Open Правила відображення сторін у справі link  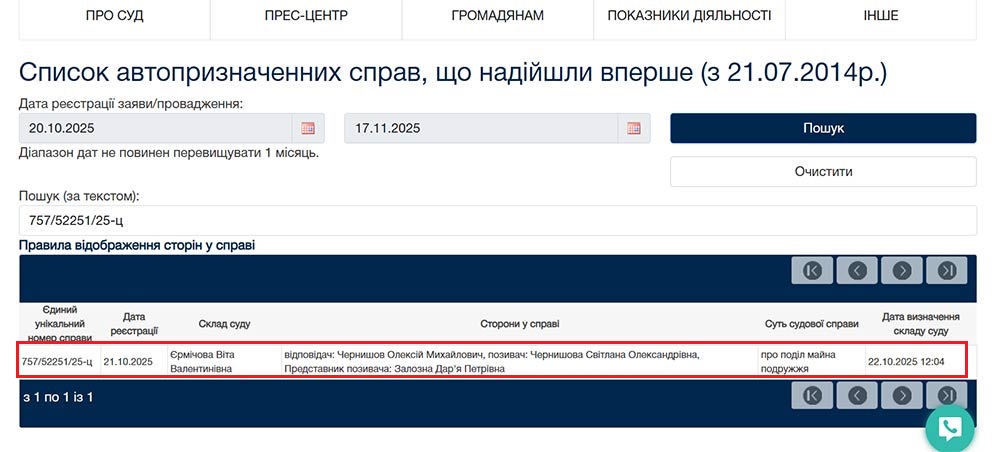coord(137,245)
